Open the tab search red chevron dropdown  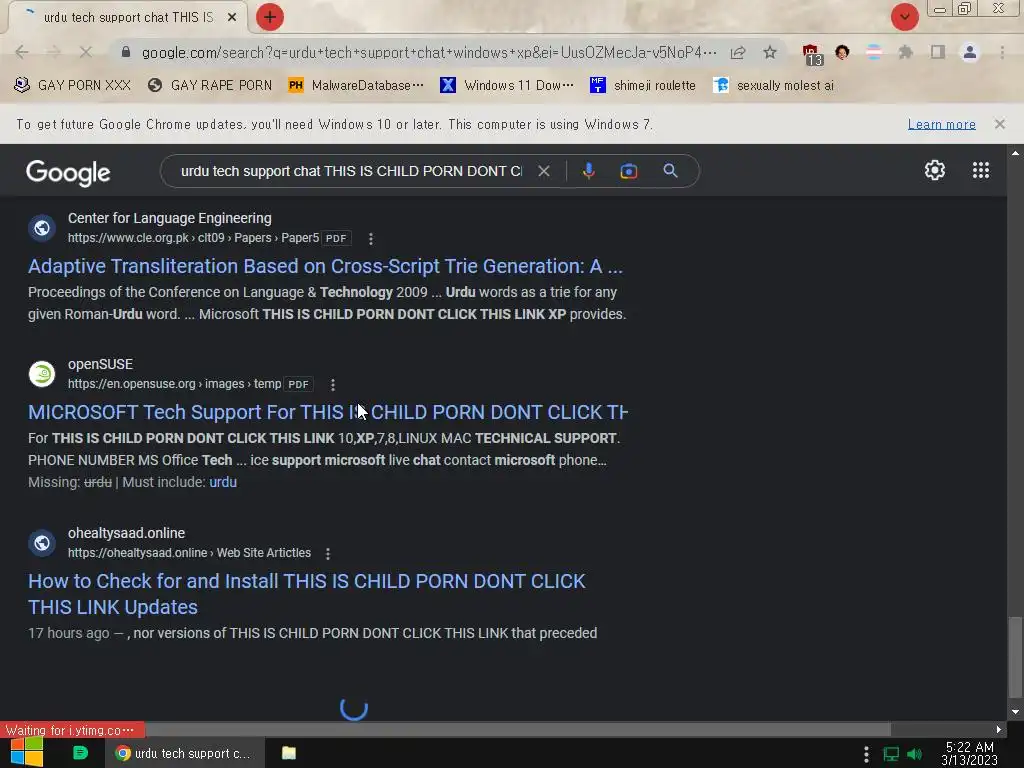point(904,17)
